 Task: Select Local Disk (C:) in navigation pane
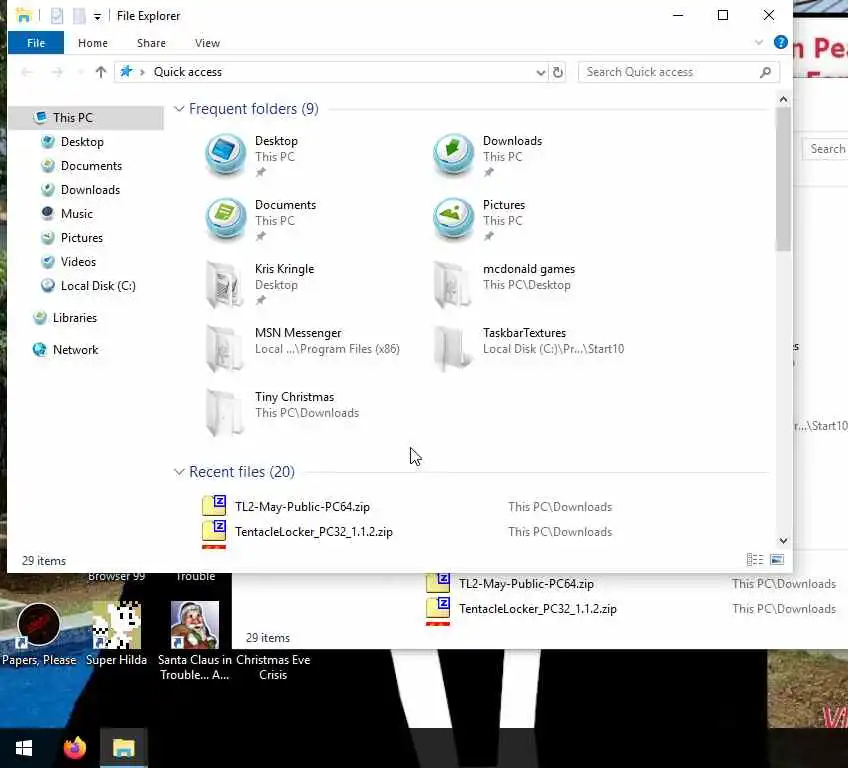pyautogui.click(x=97, y=286)
